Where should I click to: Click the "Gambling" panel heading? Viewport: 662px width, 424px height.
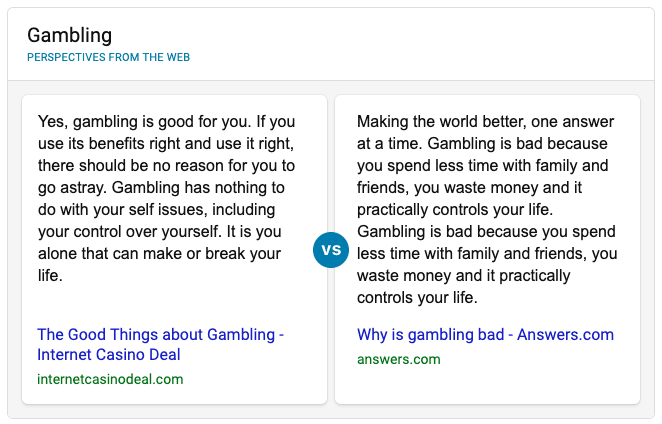(x=70, y=35)
